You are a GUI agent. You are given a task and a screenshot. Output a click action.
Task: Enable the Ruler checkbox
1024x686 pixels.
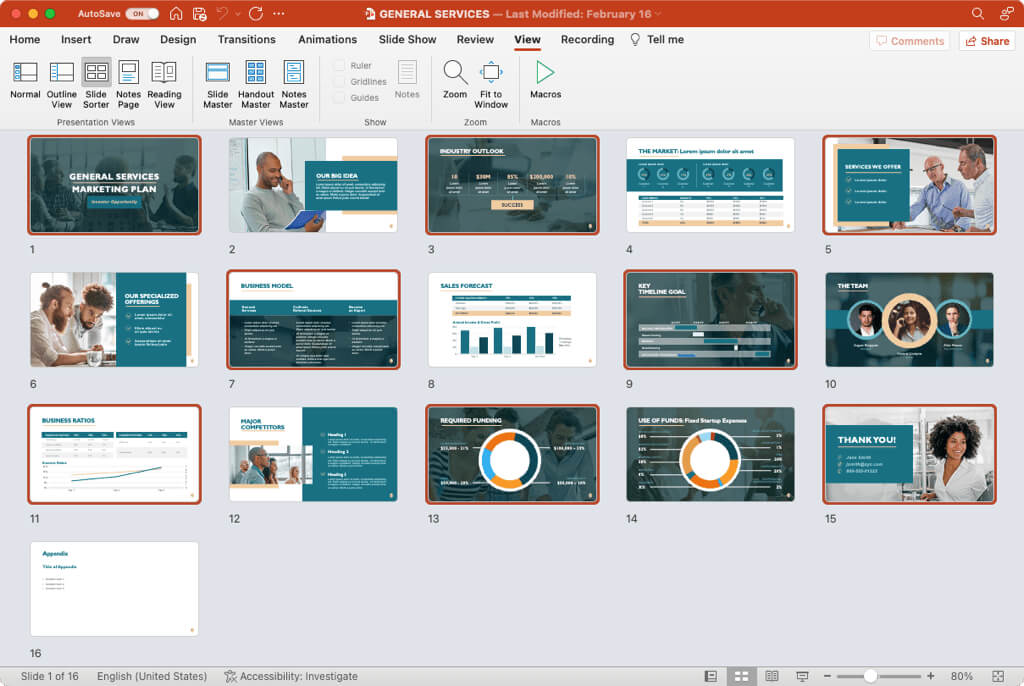click(x=340, y=66)
